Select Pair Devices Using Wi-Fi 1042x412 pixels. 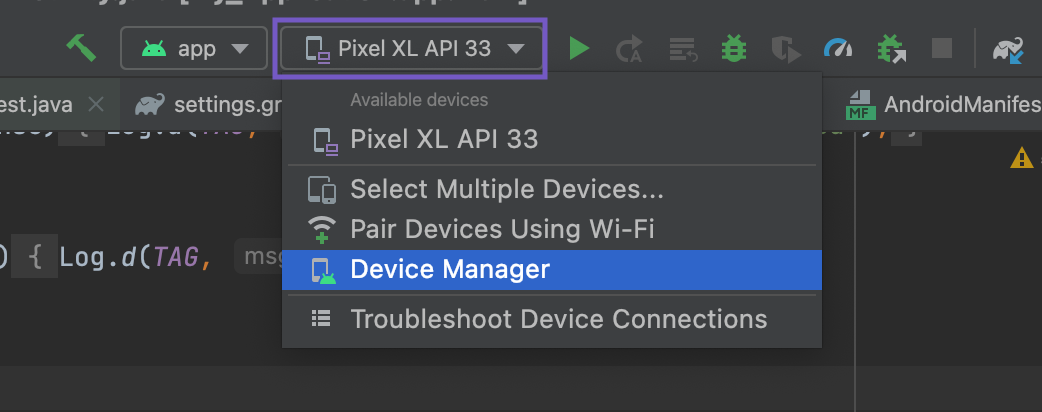pos(502,229)
